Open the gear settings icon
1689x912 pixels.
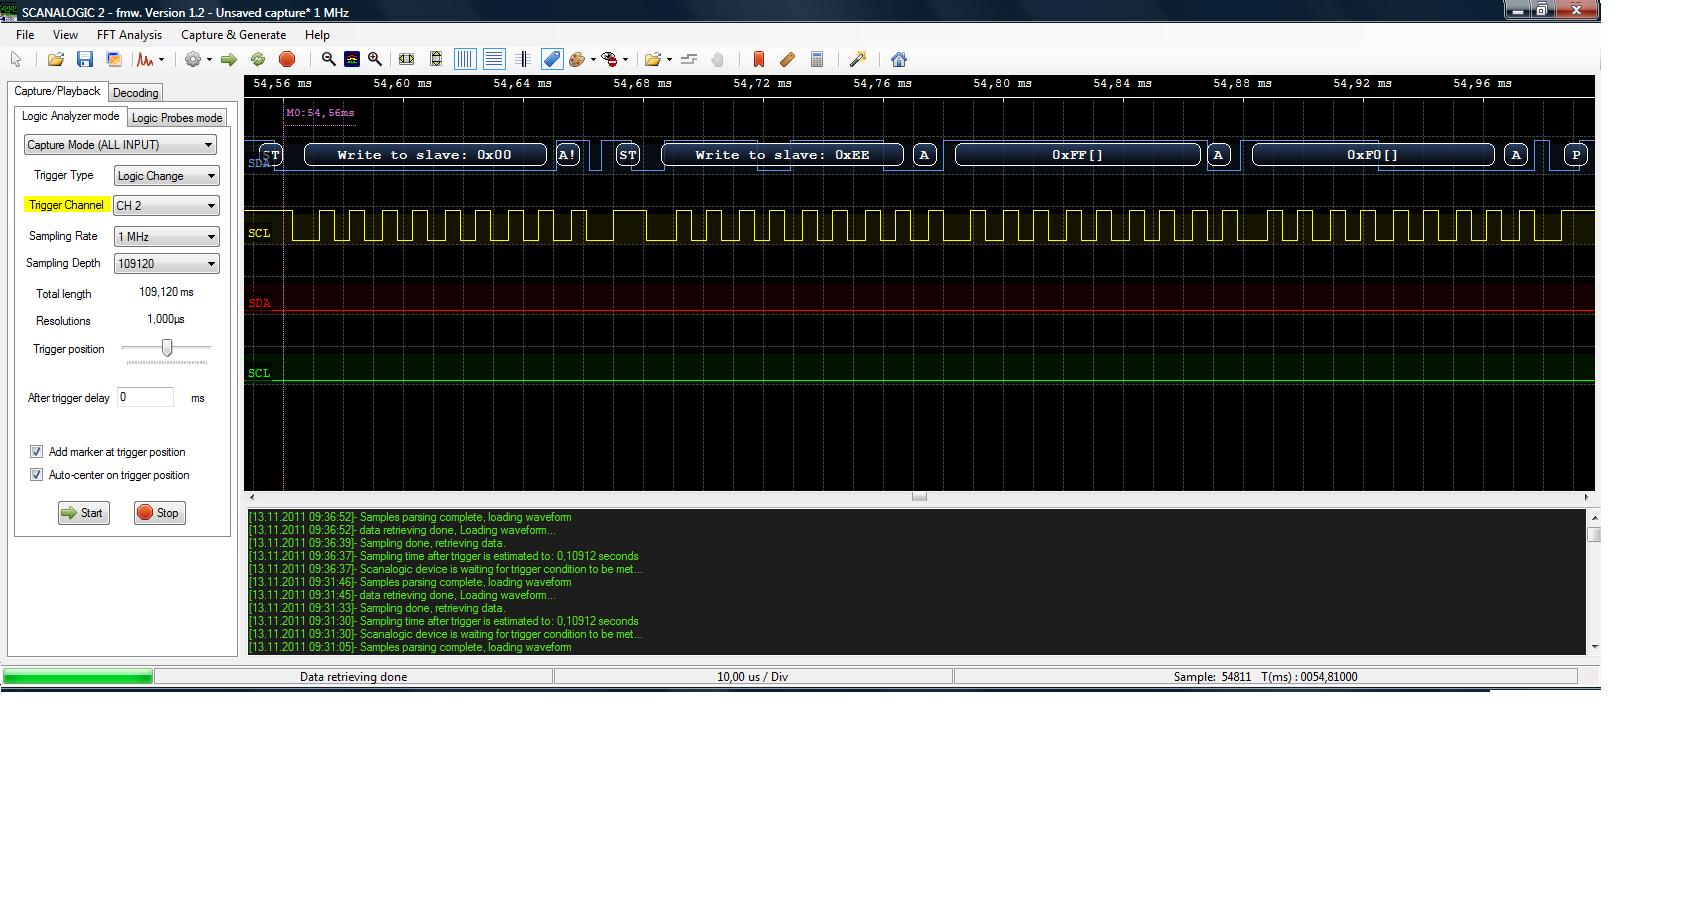193,60
